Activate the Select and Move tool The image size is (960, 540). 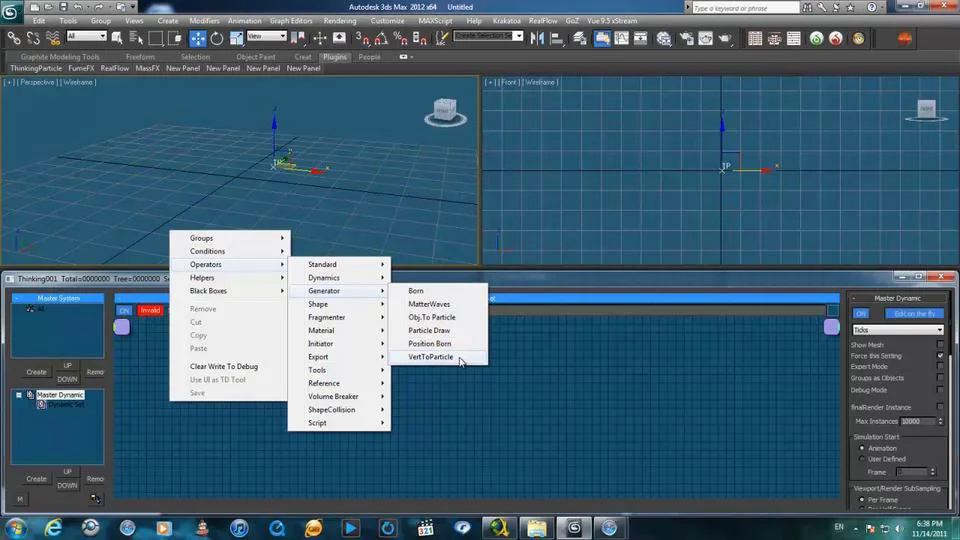point(198,39)
